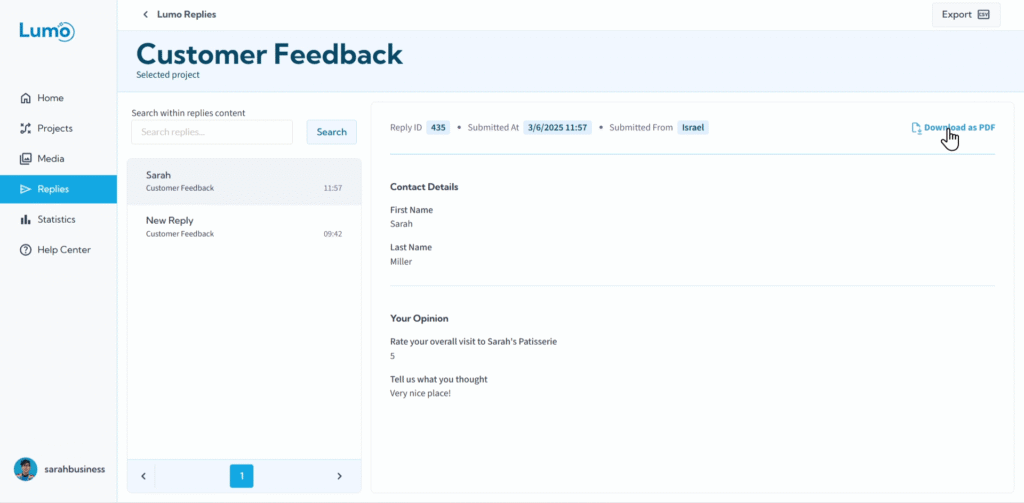
Task: Click the Your Opinion section heading
Action: point(419,319)
